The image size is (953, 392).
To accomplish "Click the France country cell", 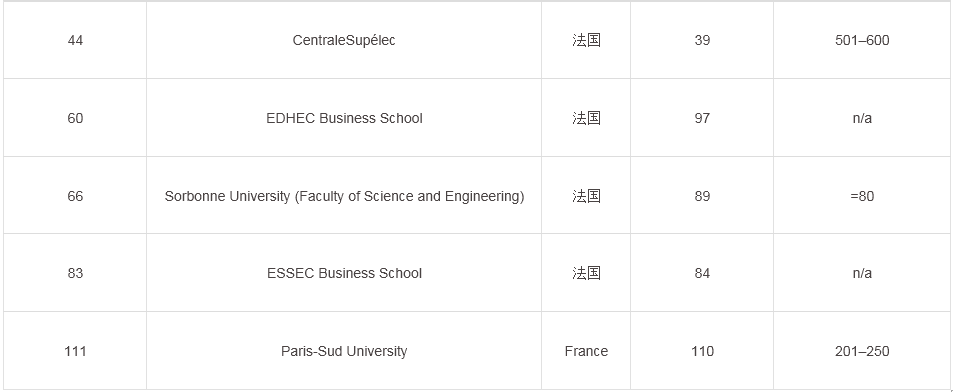I will [x=586, y=351].
